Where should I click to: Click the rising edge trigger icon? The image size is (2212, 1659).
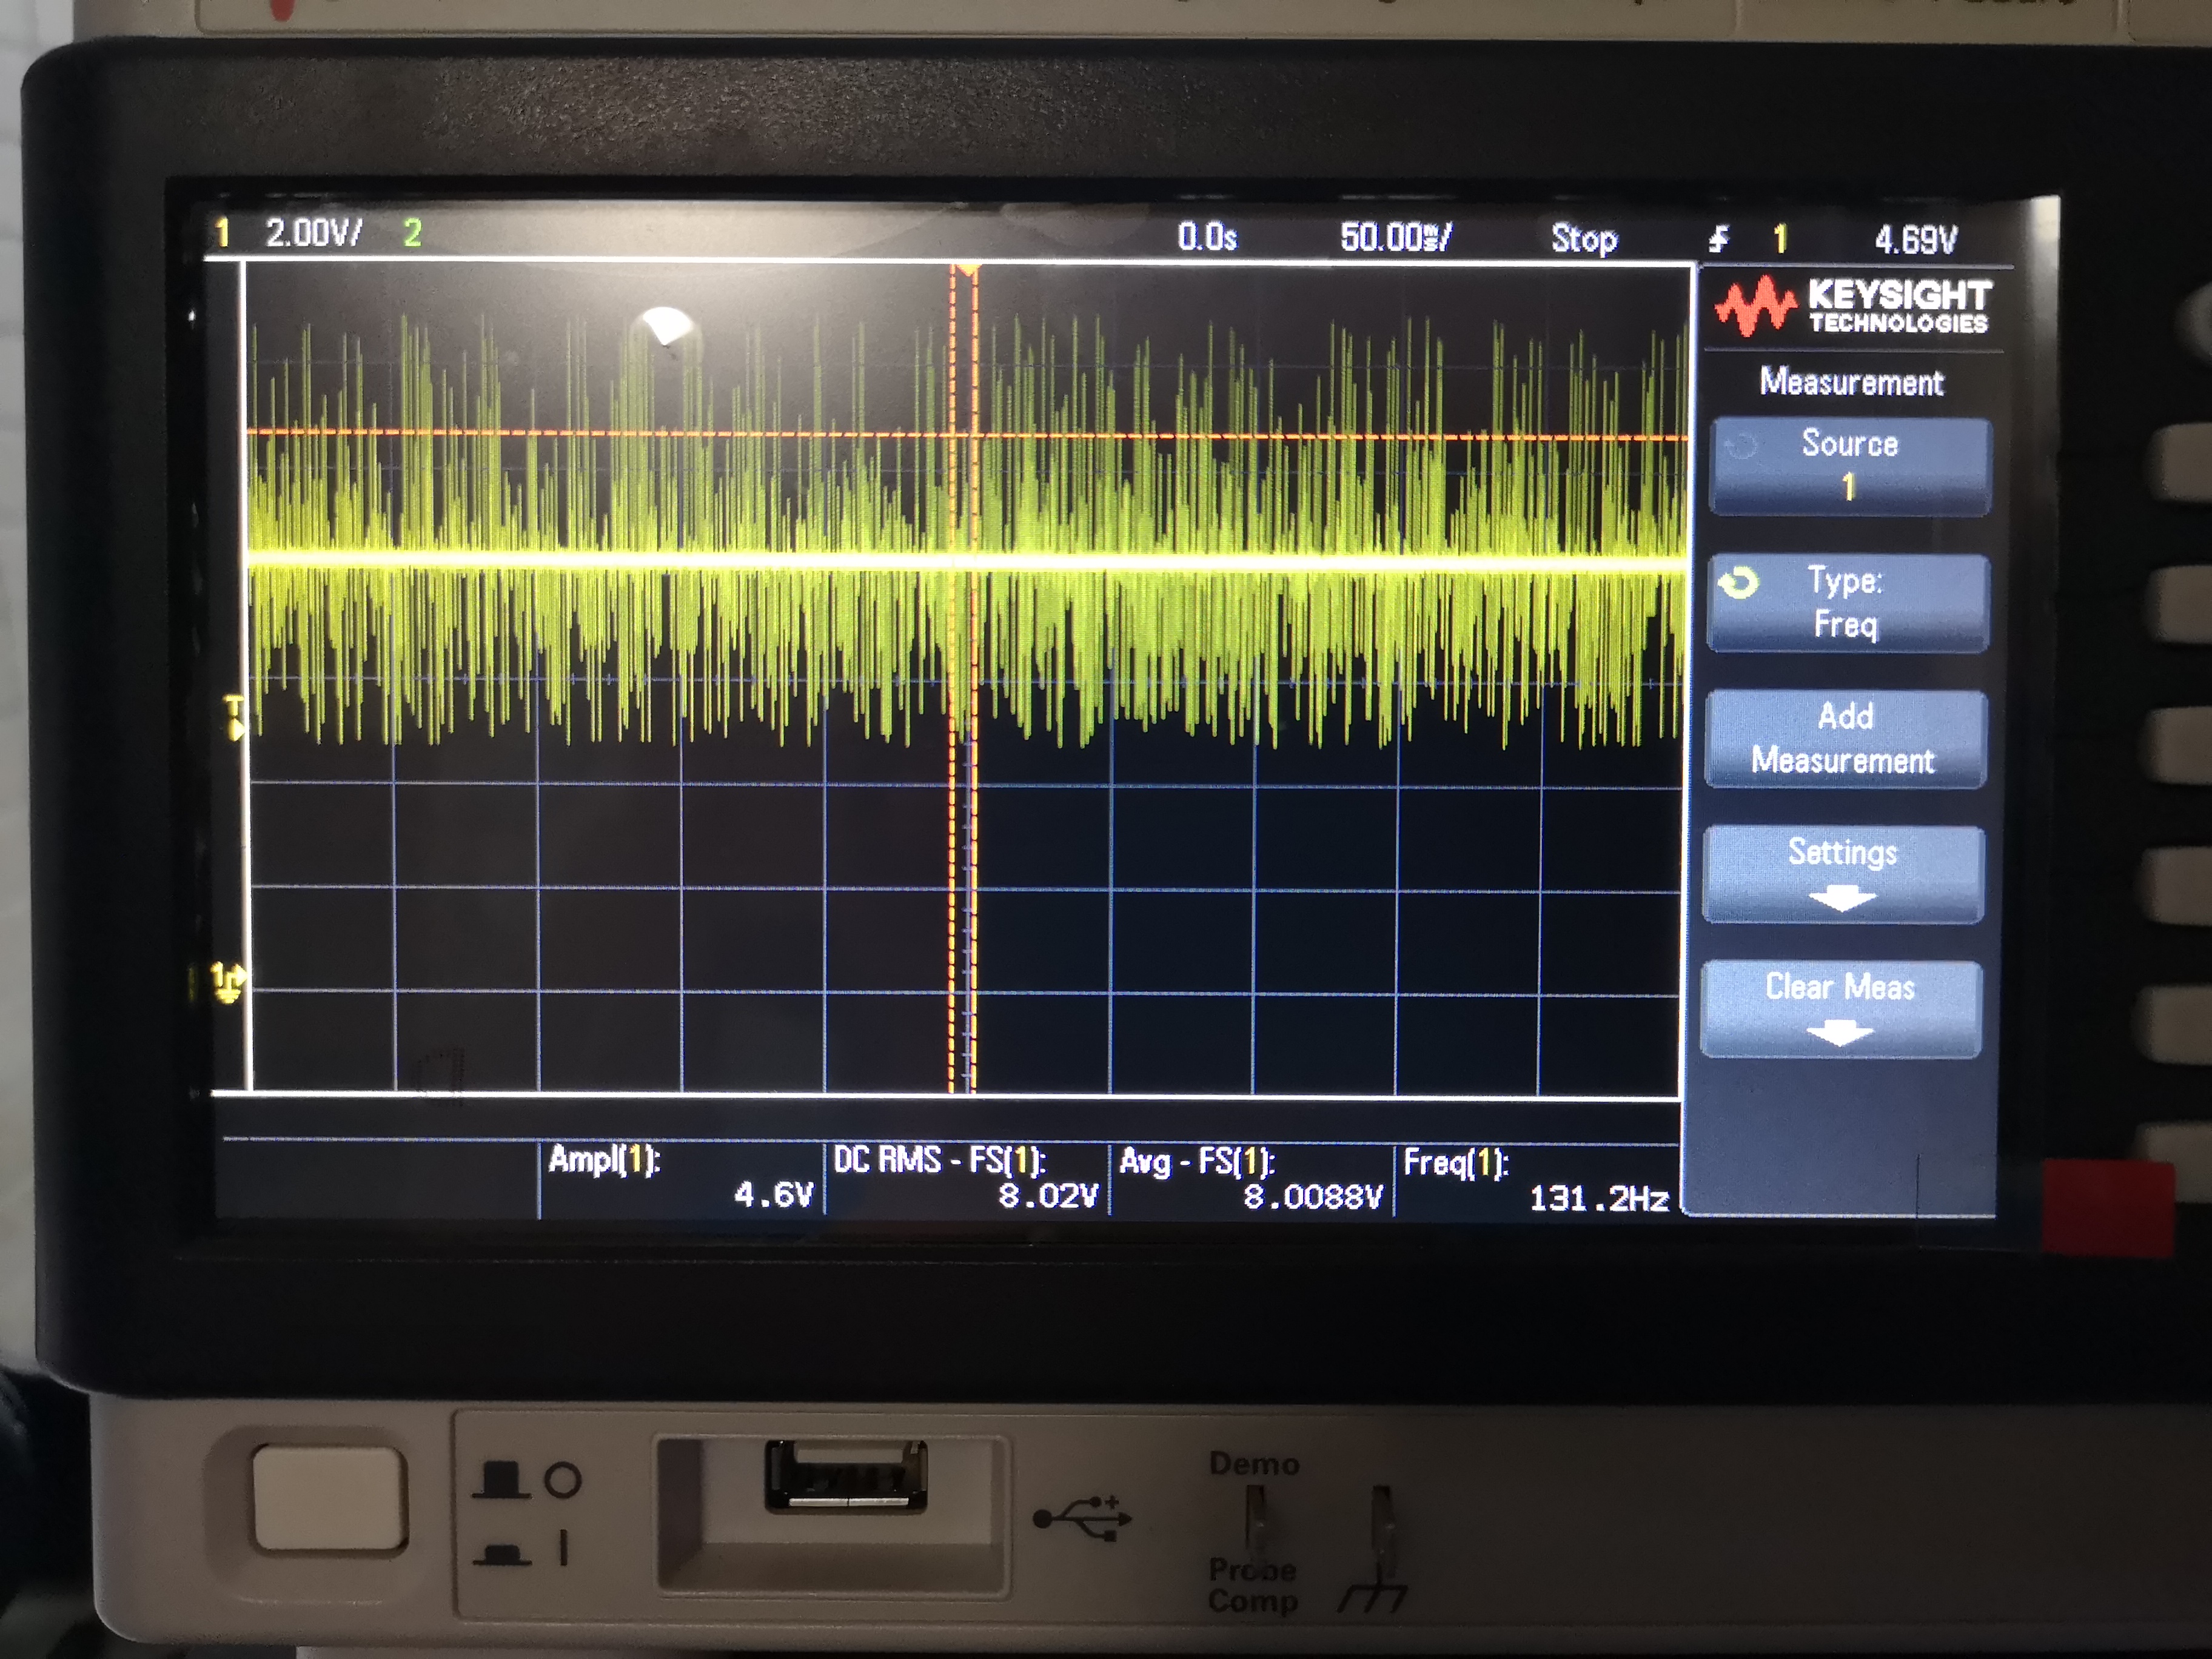point(1718,239)
